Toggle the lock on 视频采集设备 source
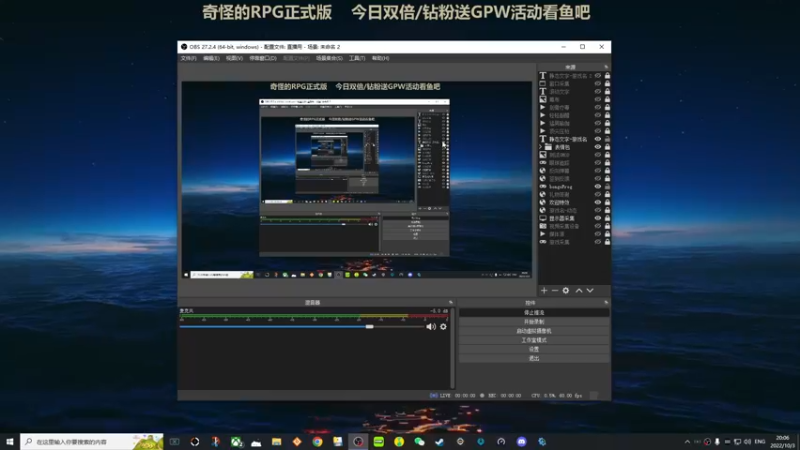The height and width of the screenshot is (450, 800). coord(607,226)
